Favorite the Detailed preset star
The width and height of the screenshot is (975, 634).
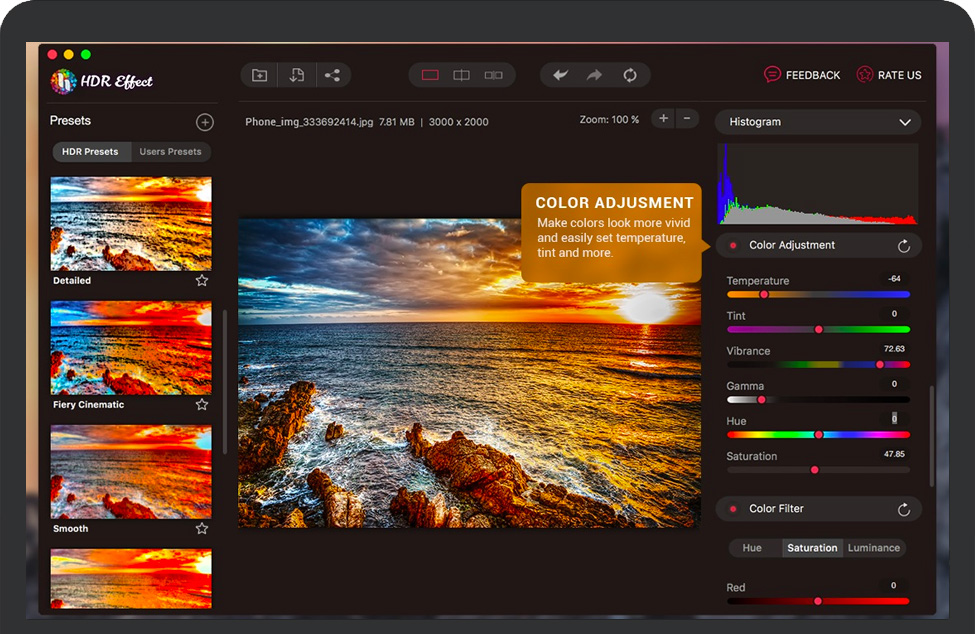[202, 281]
